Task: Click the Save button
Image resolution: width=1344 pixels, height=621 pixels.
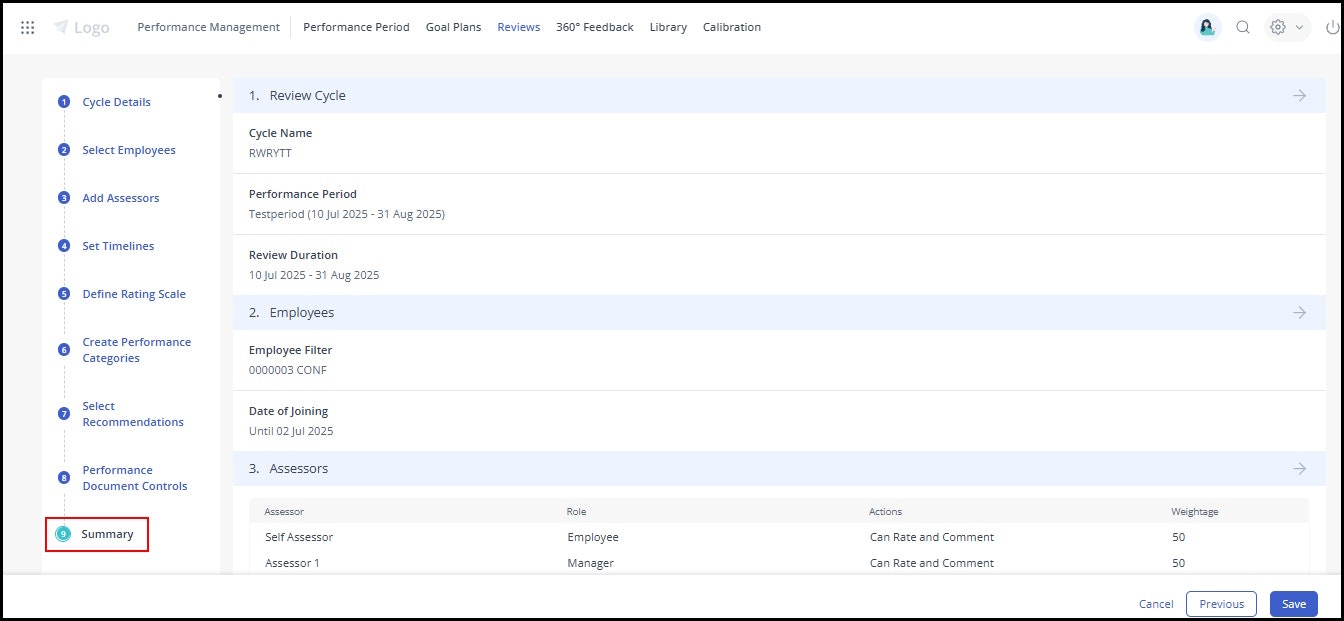Action: [x=1294, y=604]
